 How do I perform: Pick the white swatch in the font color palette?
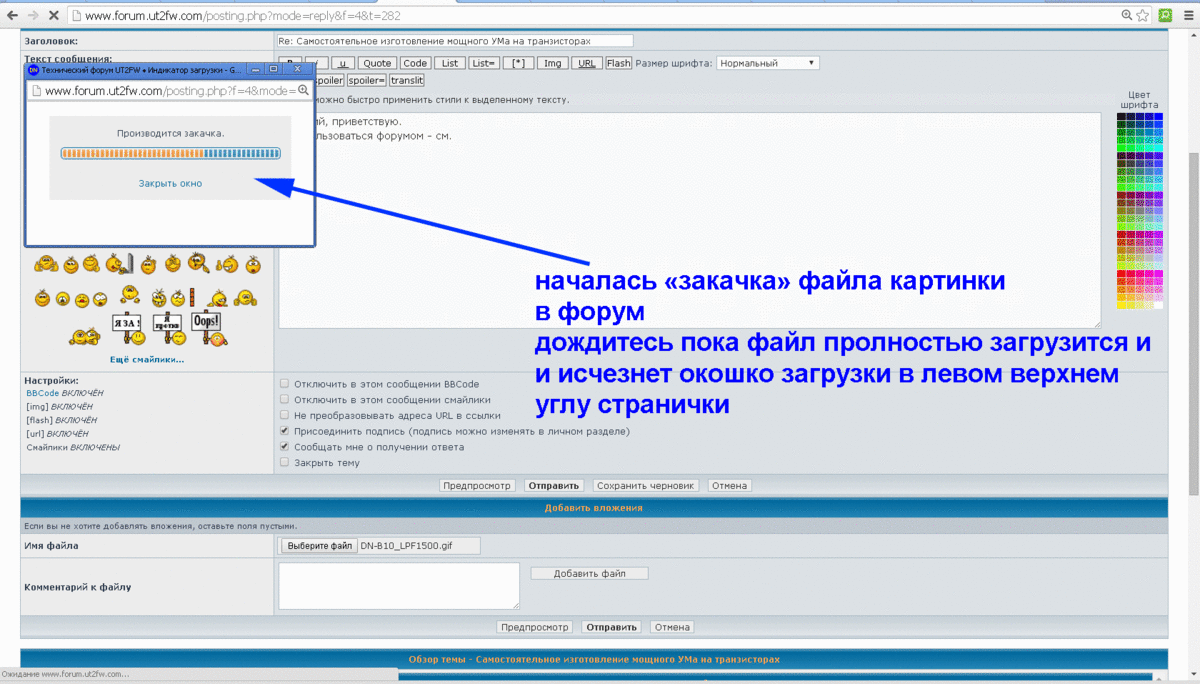(x=1159, y=306)
